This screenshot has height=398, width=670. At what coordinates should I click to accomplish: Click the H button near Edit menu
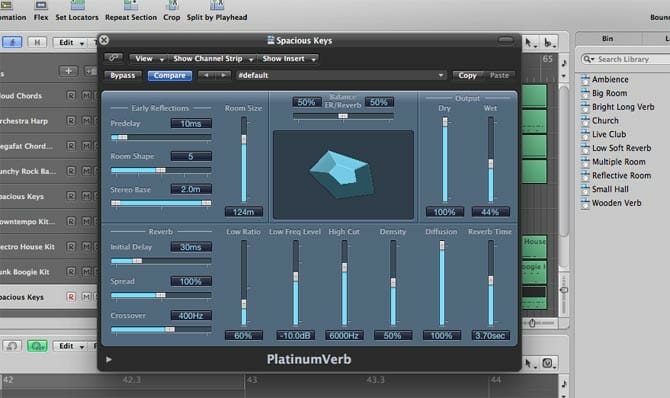point(37,43)
